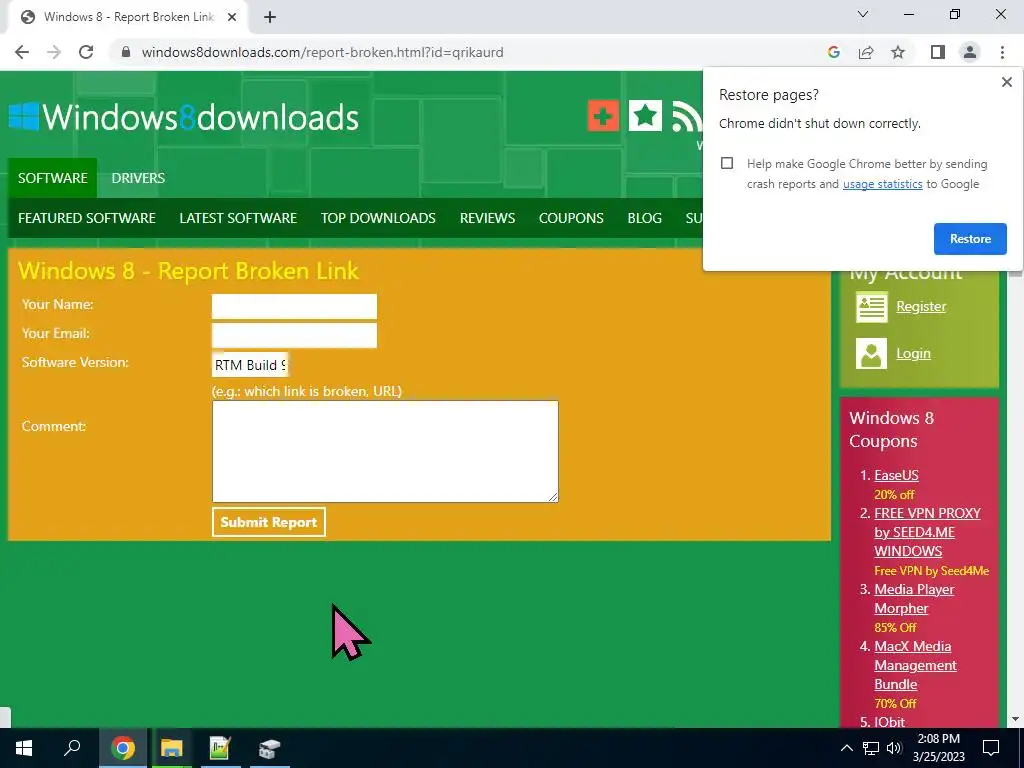Click inside the Comment text area
The image size is (1024, 768).
click(x=385, y=451)
